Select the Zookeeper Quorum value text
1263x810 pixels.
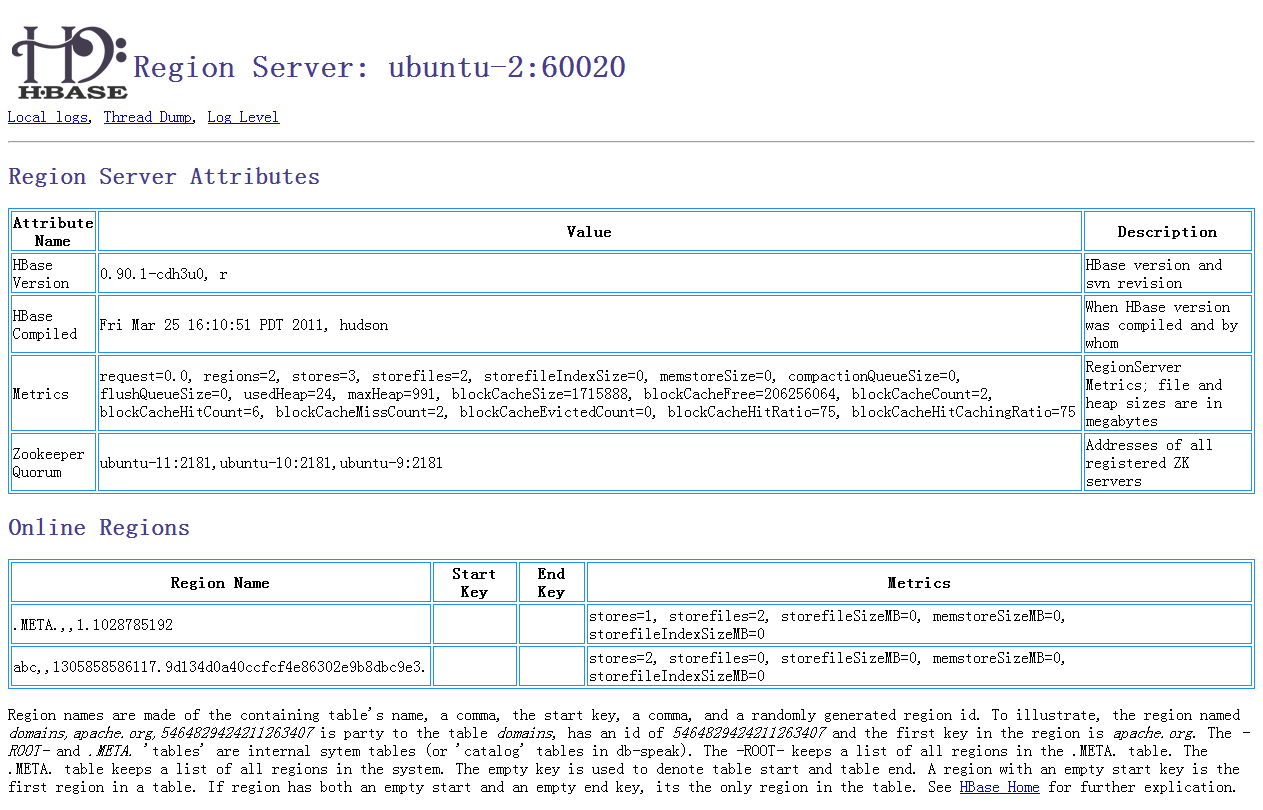point(270,463)
